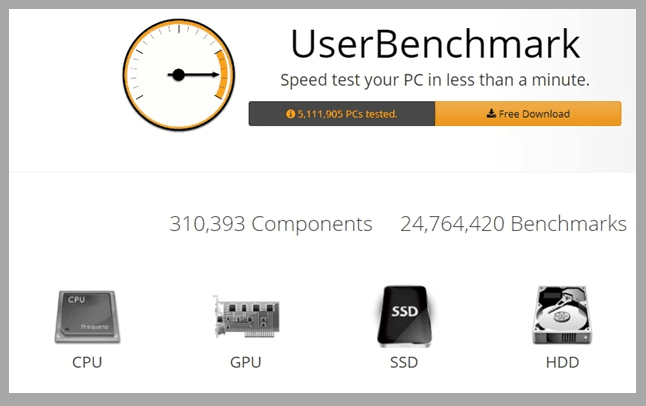This screenshot has height=406, width=646.
Task: Click the GPU text label
Action: [245, 362]
